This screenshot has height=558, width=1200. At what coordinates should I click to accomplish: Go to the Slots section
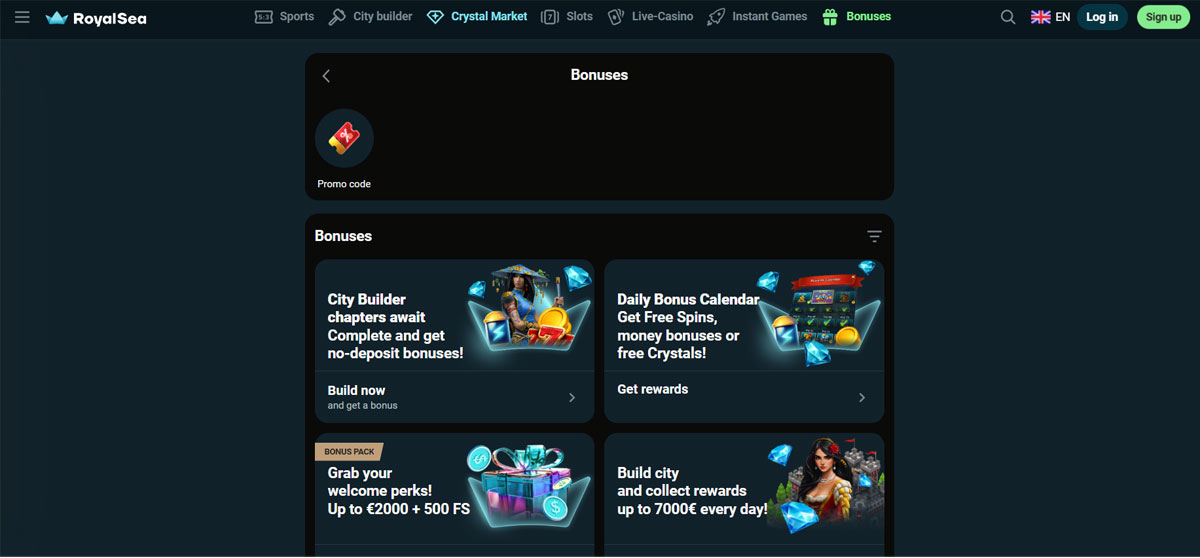(567, 17)
